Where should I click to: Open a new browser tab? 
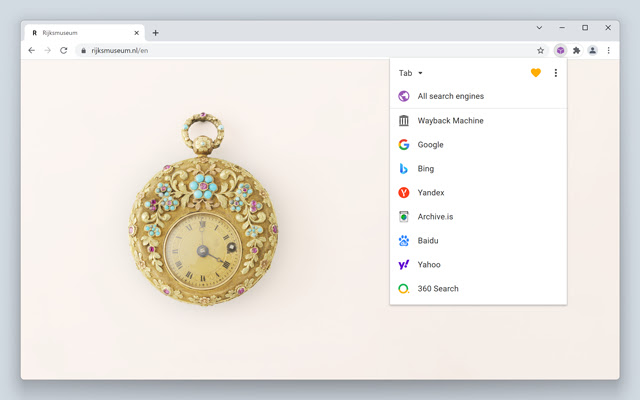[155, 32]
